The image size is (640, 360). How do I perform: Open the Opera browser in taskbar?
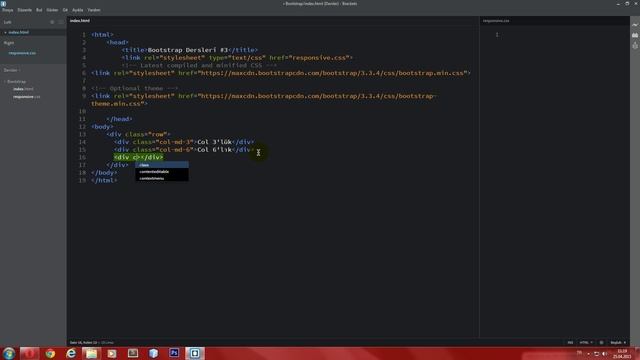pyautogui.click(x=29, y=353)
